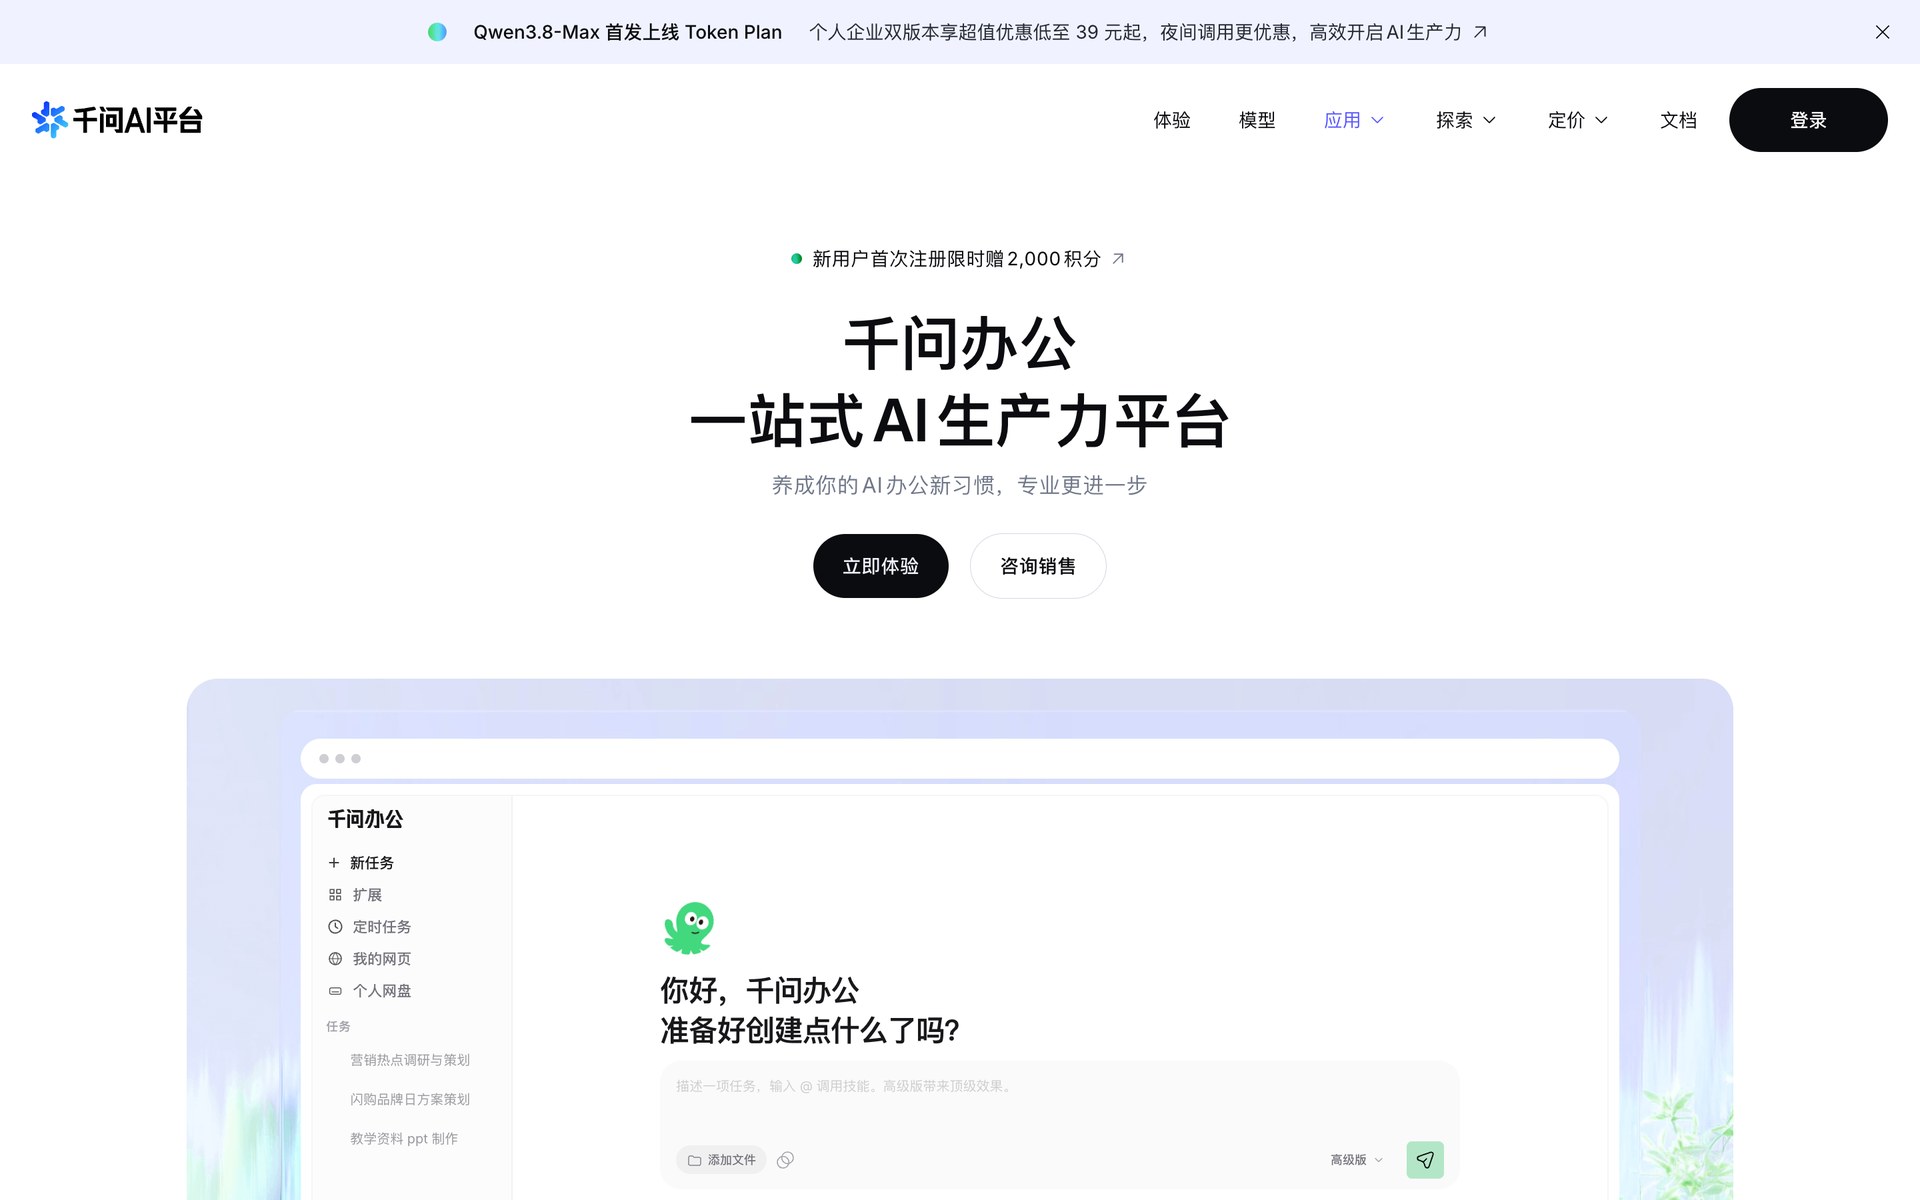Click the arrow next to 2,000积分 promo

pos(1118,259)
